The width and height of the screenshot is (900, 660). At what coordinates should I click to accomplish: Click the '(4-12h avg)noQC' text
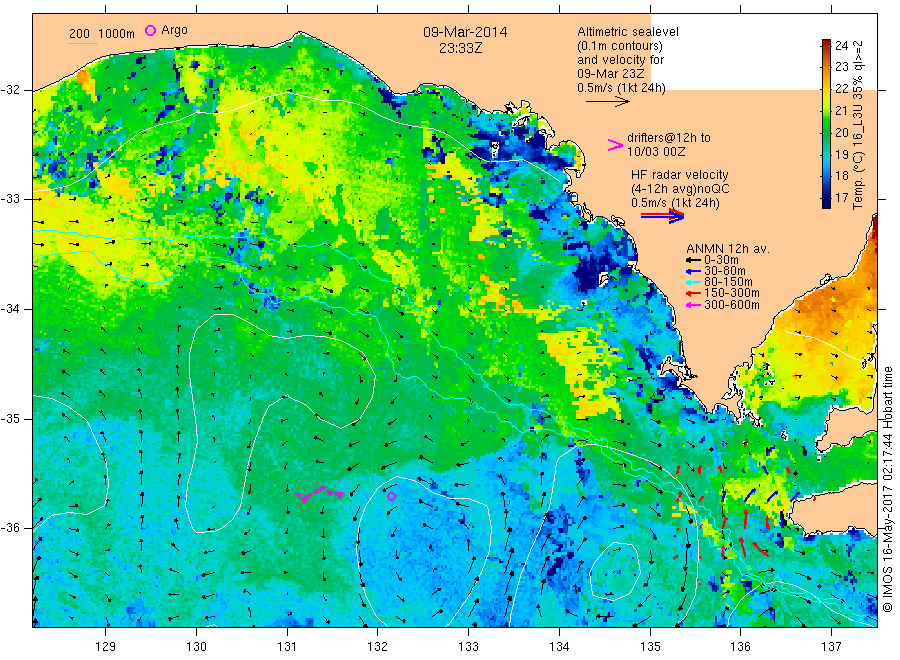680,189
